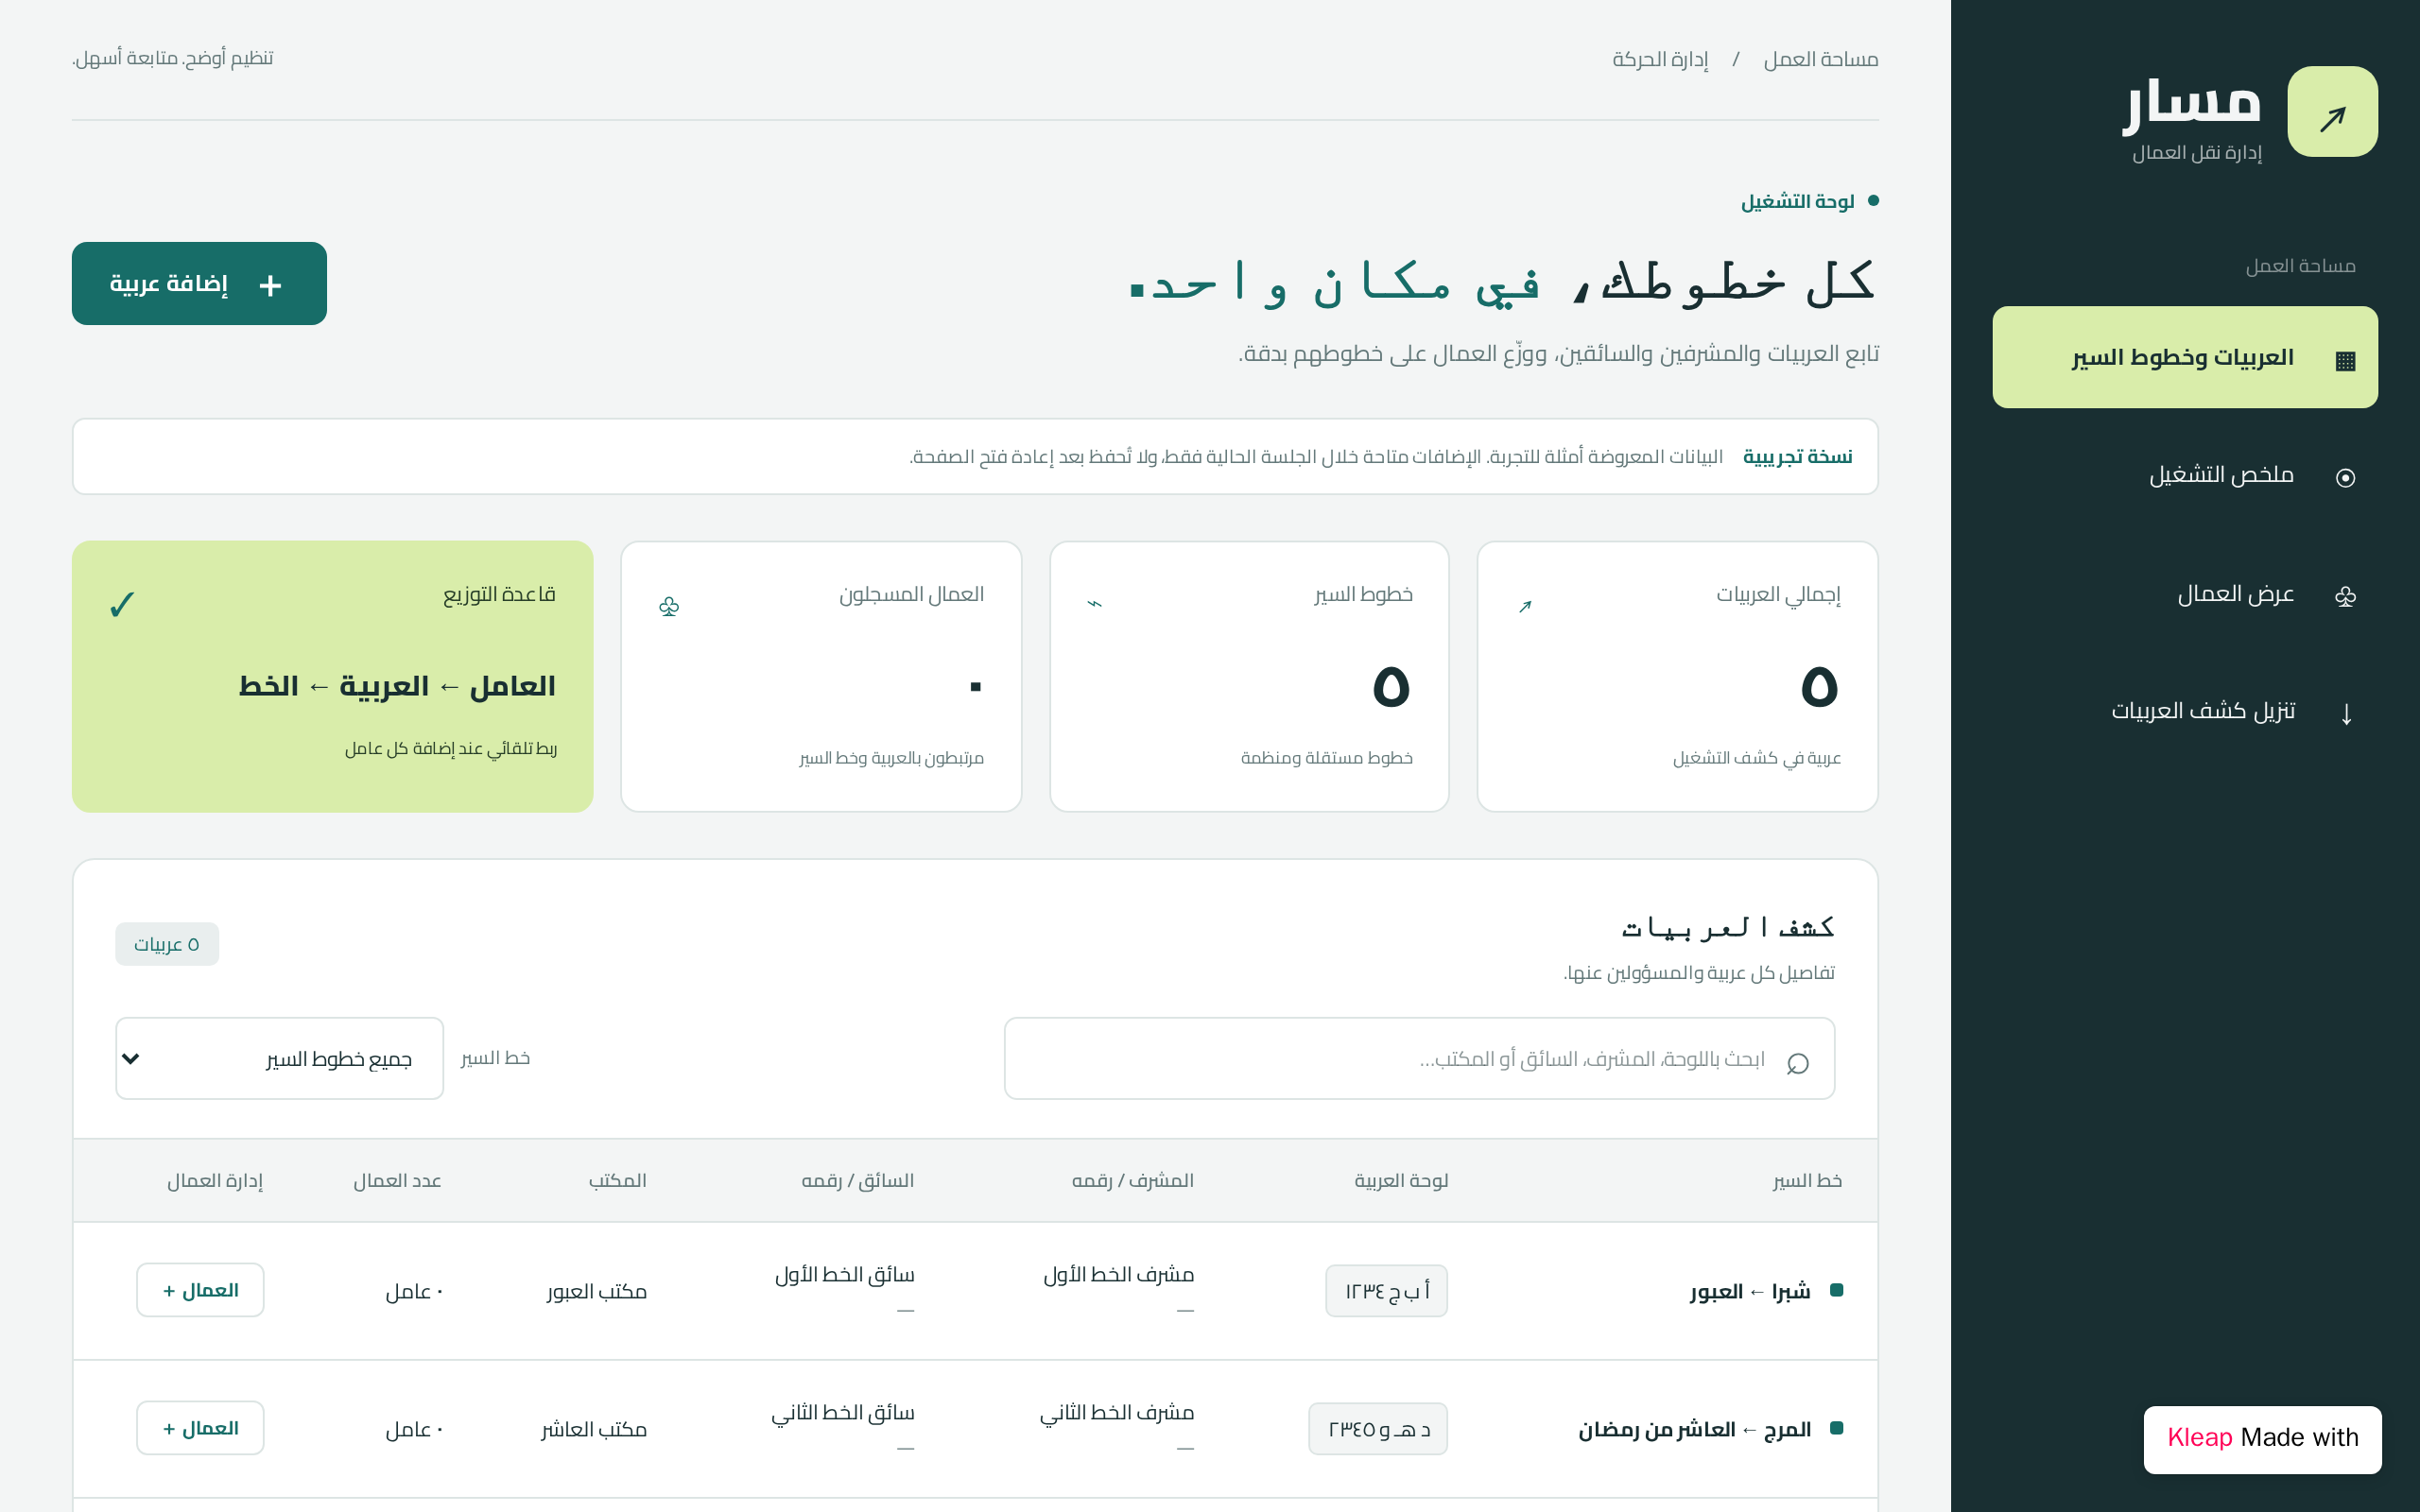Click the إضافة عربية button
The height and width of the screenshot is (1512, 2420).
click(199, 283)
